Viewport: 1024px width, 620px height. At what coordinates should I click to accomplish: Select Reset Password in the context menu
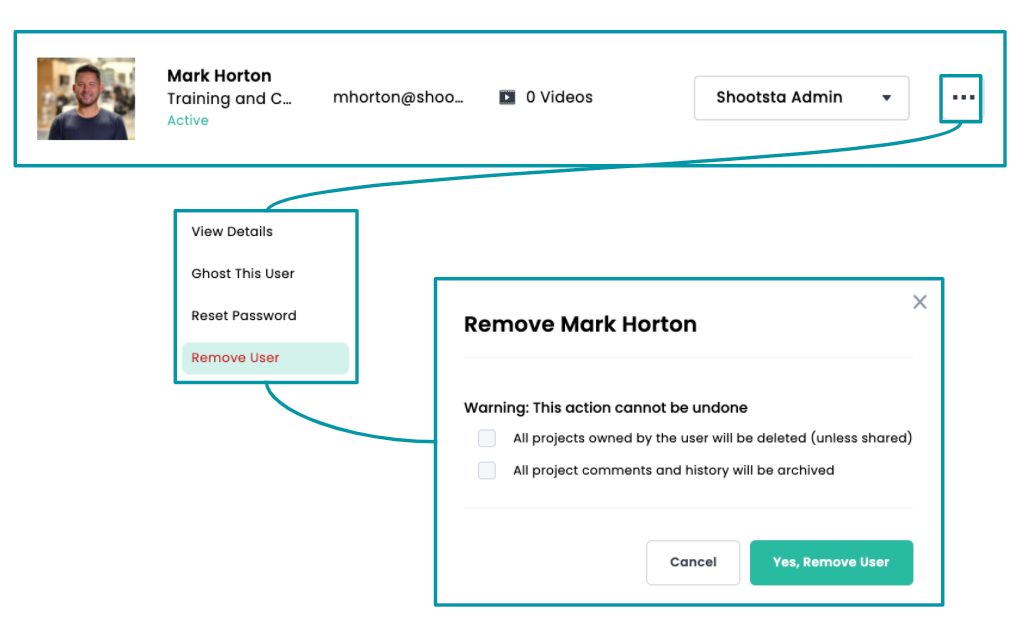coord(244,315)
